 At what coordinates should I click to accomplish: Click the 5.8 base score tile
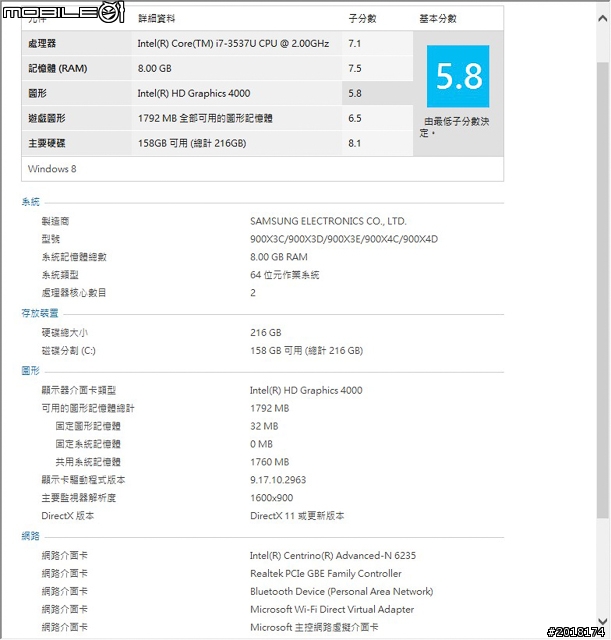(458, 76)
